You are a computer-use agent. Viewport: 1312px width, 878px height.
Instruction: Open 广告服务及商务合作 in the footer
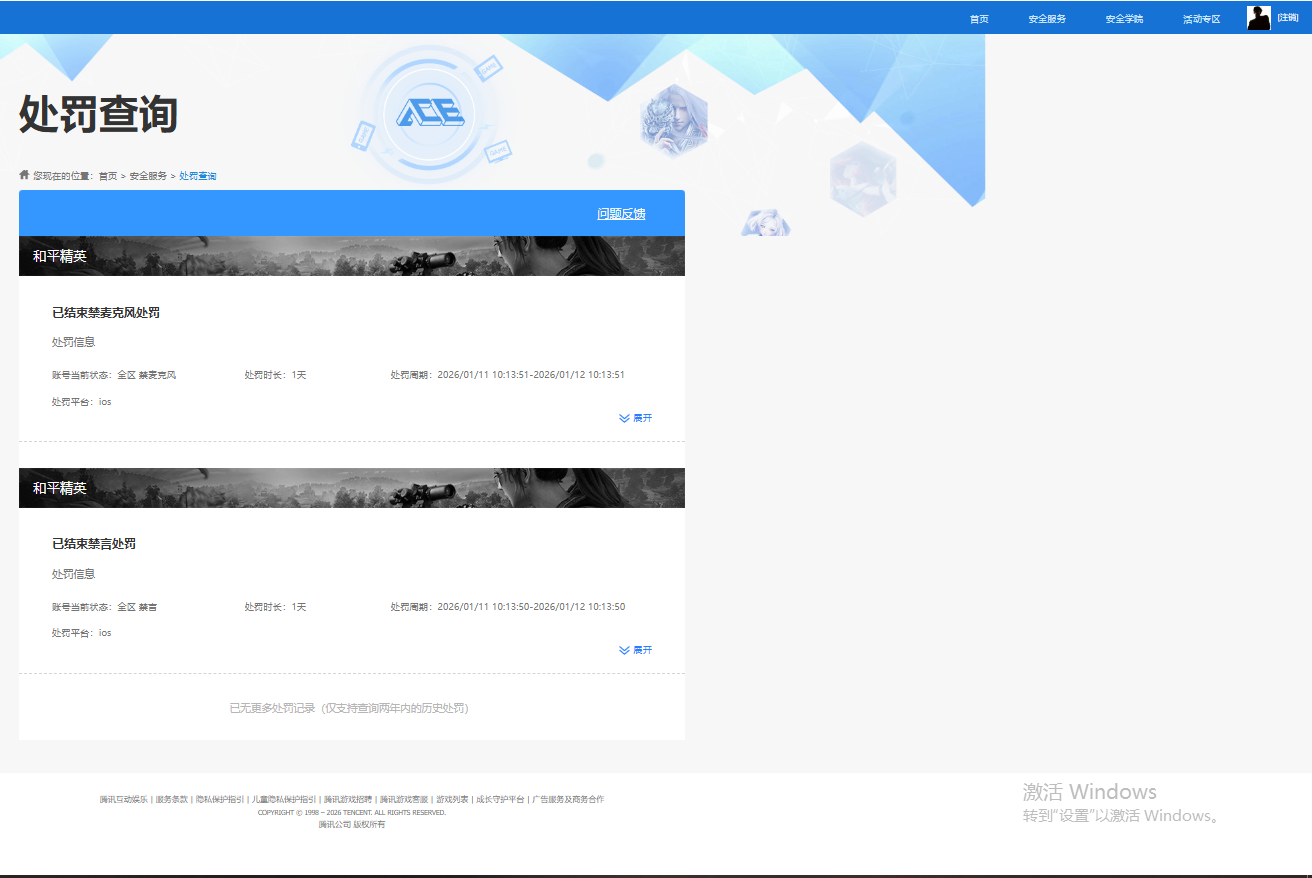pyautogui.click(x=568, y=800)
